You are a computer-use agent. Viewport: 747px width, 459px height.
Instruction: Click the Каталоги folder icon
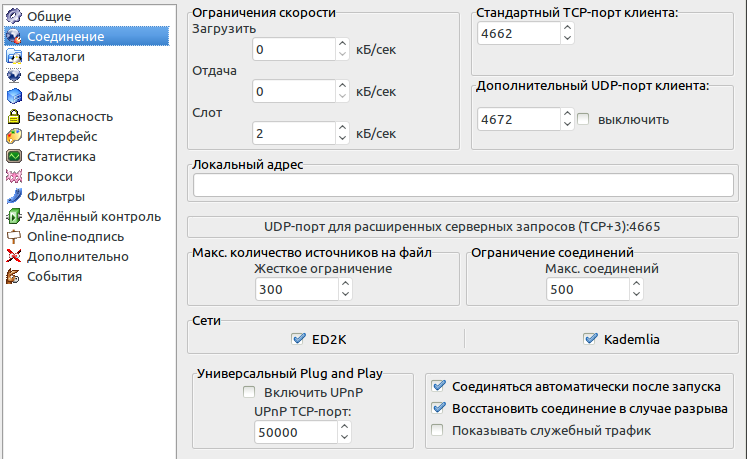tap(14, 56)
